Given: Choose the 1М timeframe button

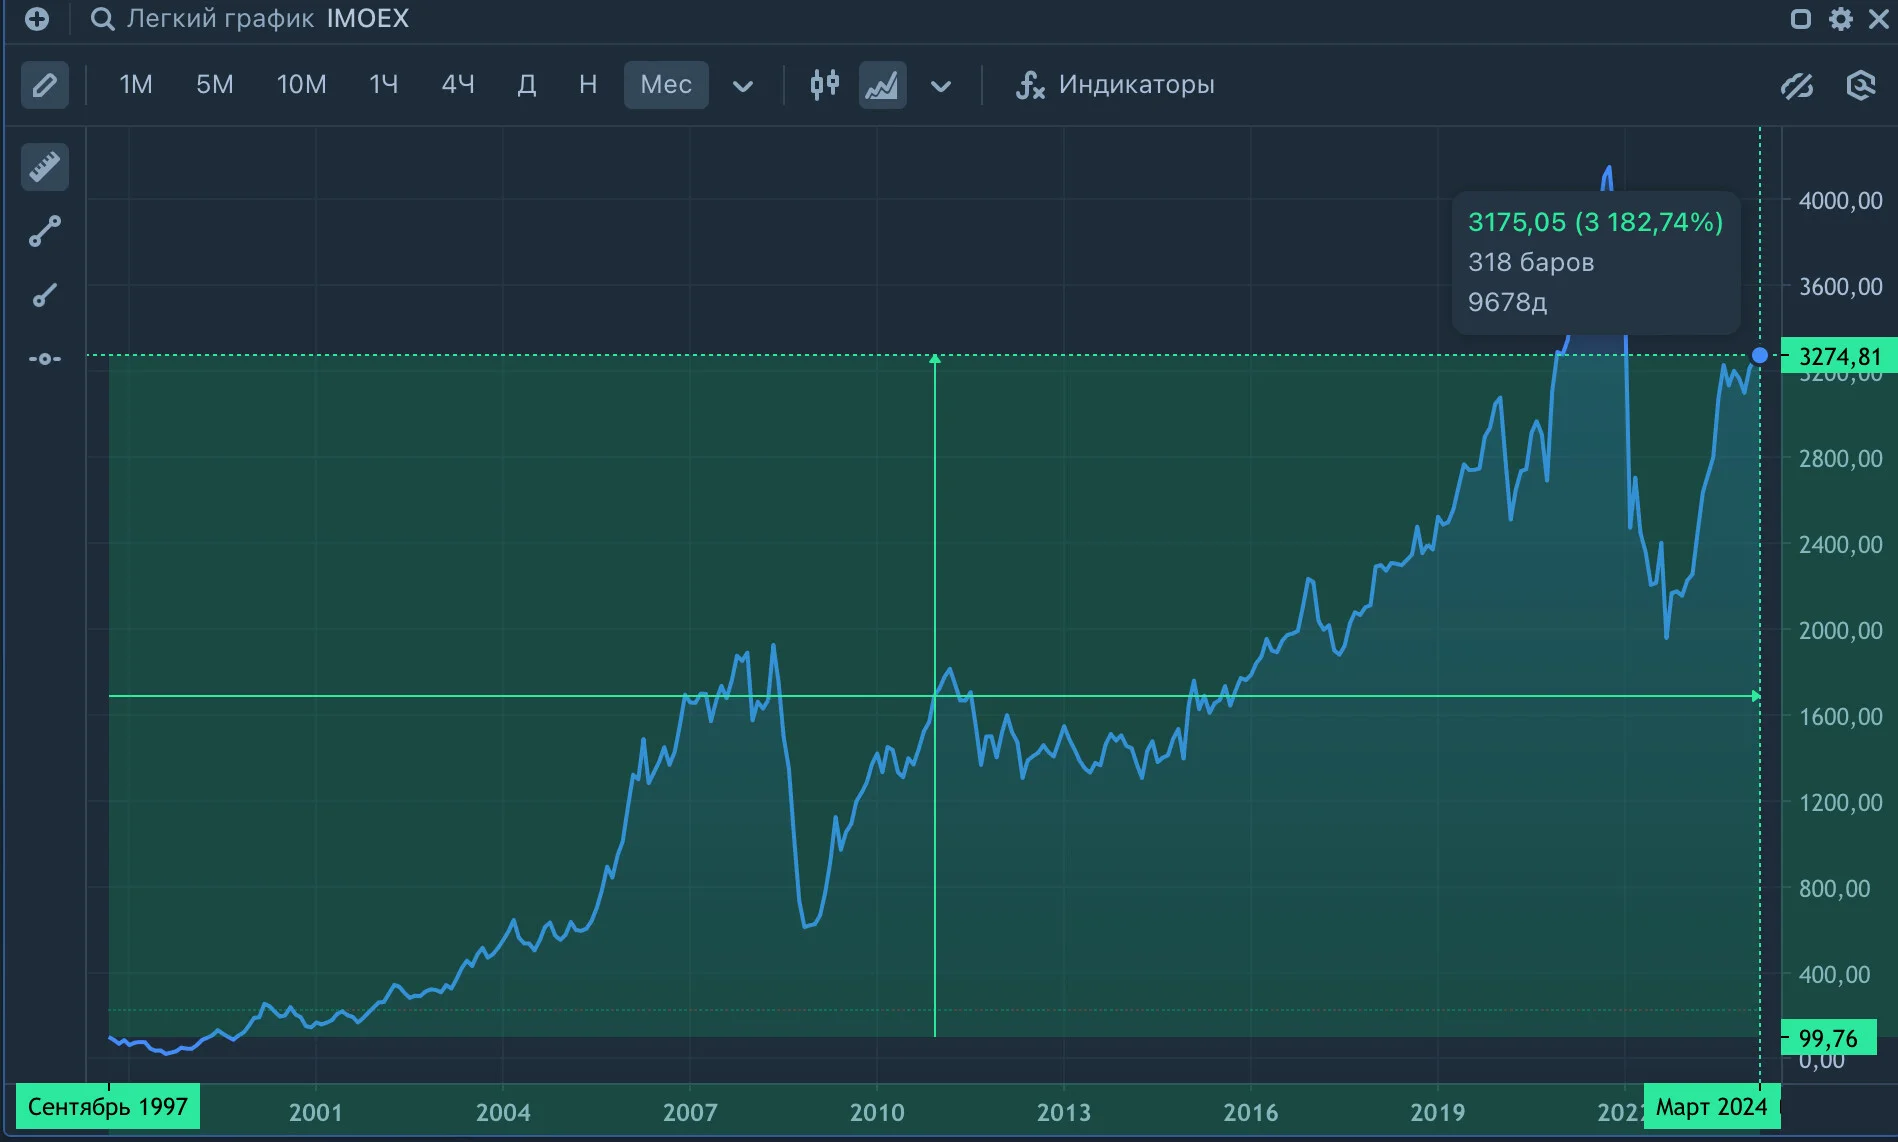Looking at the screenshot, I should coord(136,85).
